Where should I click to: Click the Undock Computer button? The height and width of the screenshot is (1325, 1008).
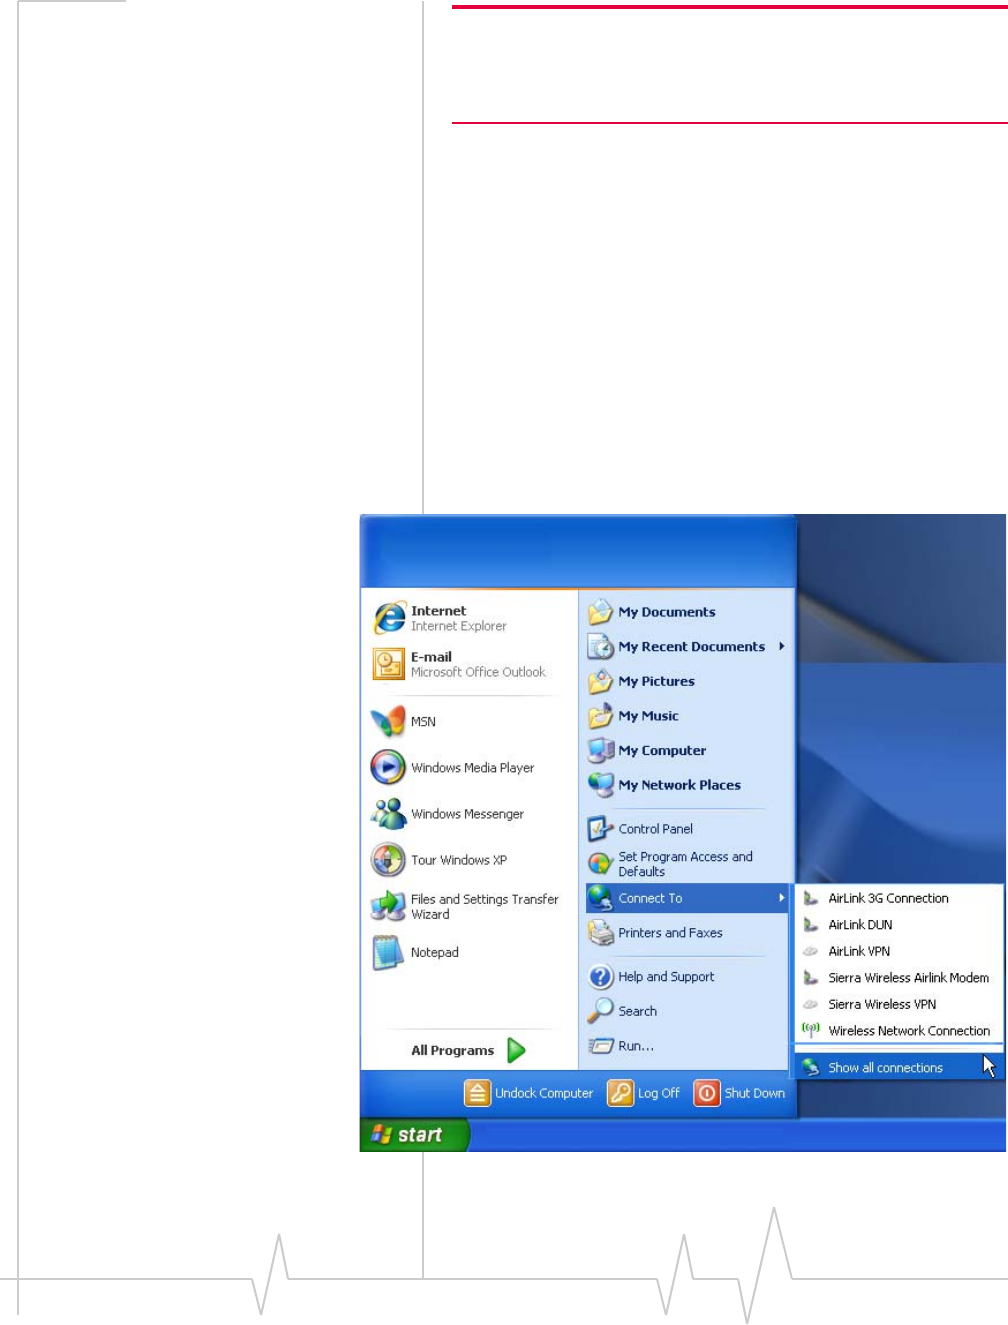[529, 1093]
